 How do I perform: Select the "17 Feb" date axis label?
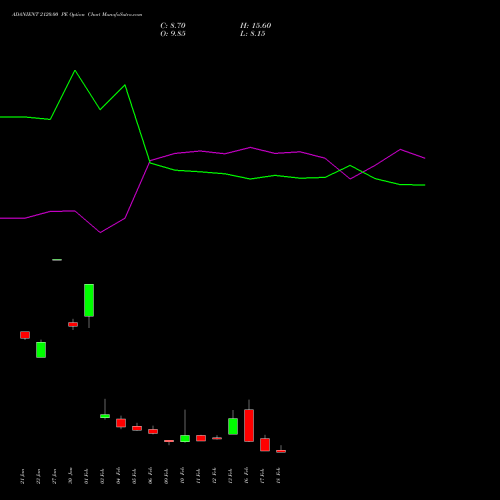262,476
